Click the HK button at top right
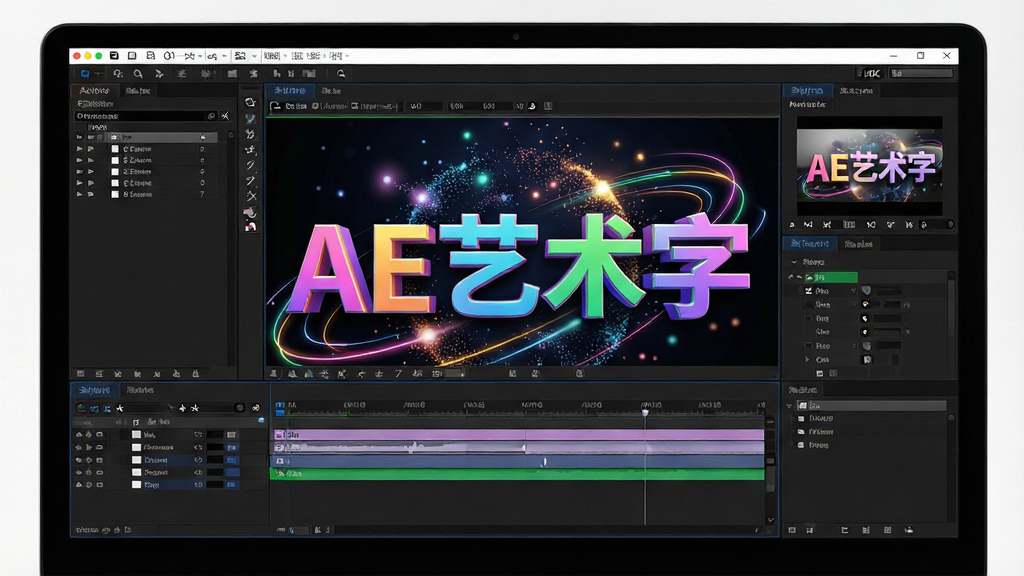This screenshot has height=576, width=1024. point(871,74)
